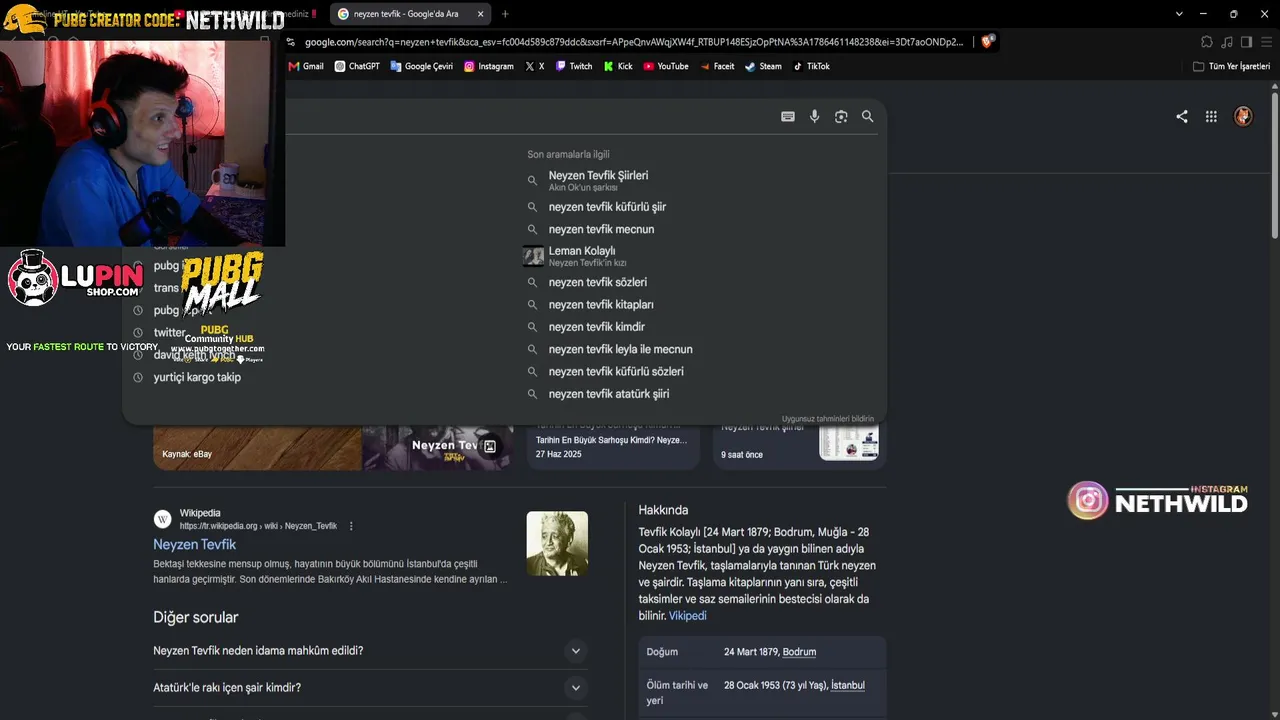Open the Faceit bookmark
The image size is (1280, 720).
click(x=717, y=66)
